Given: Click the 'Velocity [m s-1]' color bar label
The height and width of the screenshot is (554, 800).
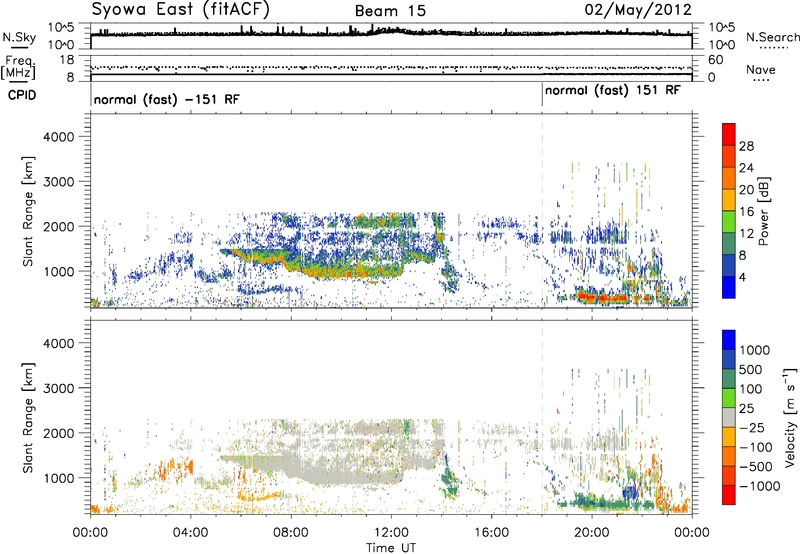Looking at the screenshot, I should (x=790, y=417).
